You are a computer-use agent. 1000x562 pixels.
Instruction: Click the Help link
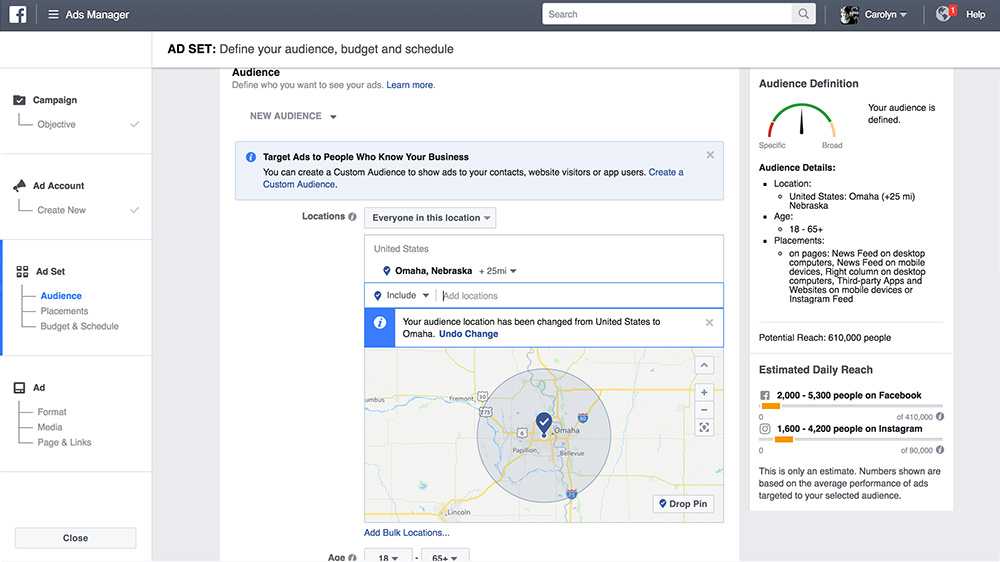975,14
